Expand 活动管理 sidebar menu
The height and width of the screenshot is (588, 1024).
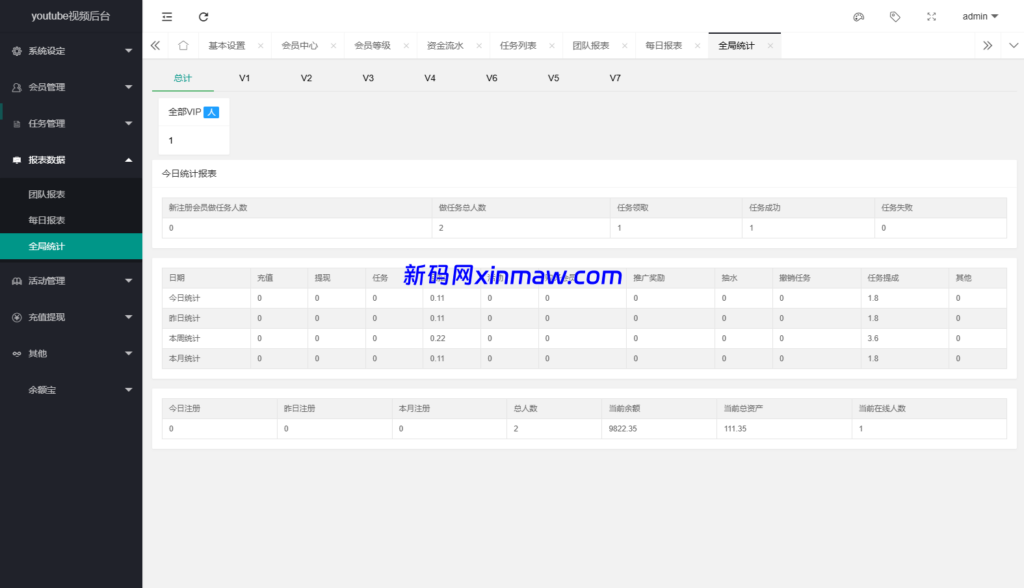(x=71, y=281)
